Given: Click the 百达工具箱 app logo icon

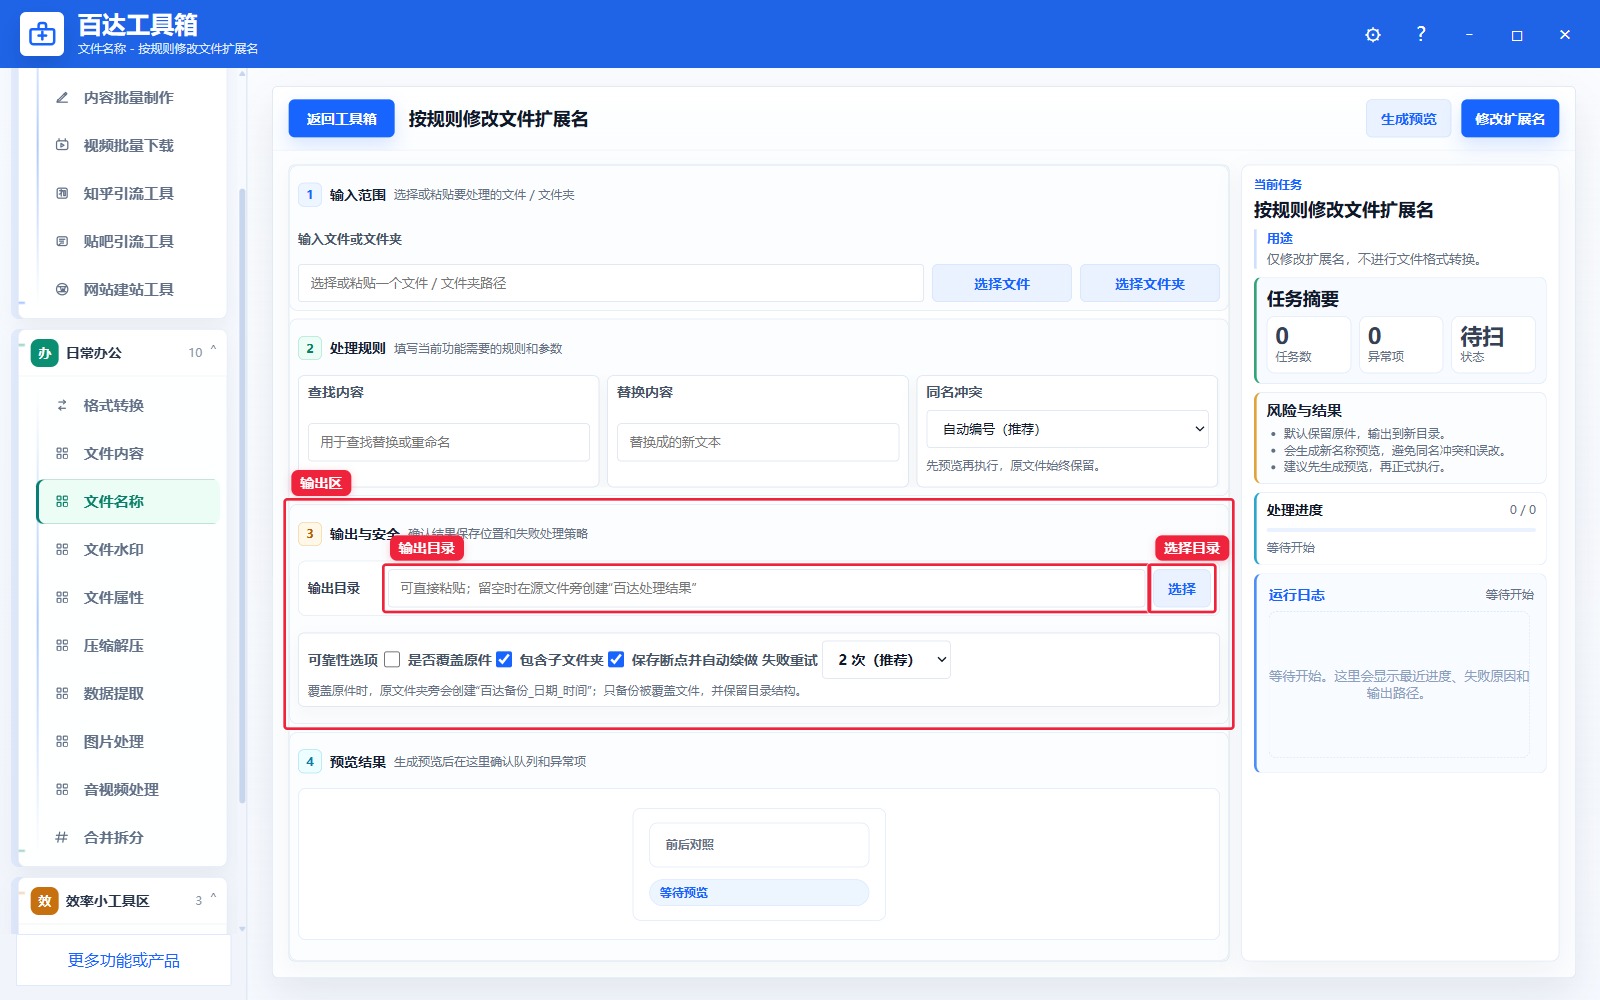Looking at the screenshot, I should 42,34.
